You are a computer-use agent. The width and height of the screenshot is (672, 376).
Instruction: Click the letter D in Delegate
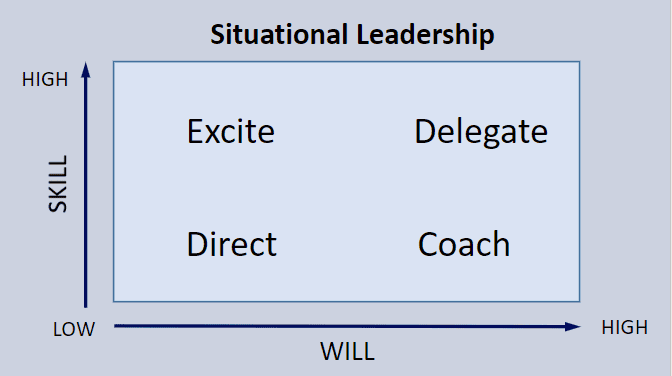(425, 131)
